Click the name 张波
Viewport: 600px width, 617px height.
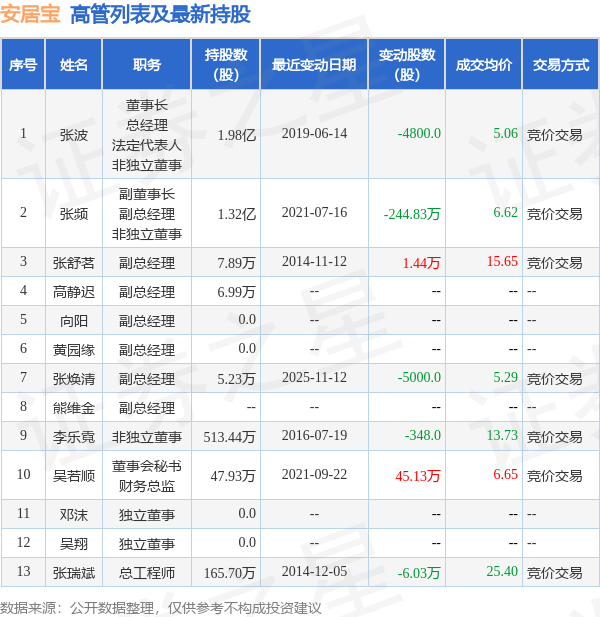click(74, 135)
